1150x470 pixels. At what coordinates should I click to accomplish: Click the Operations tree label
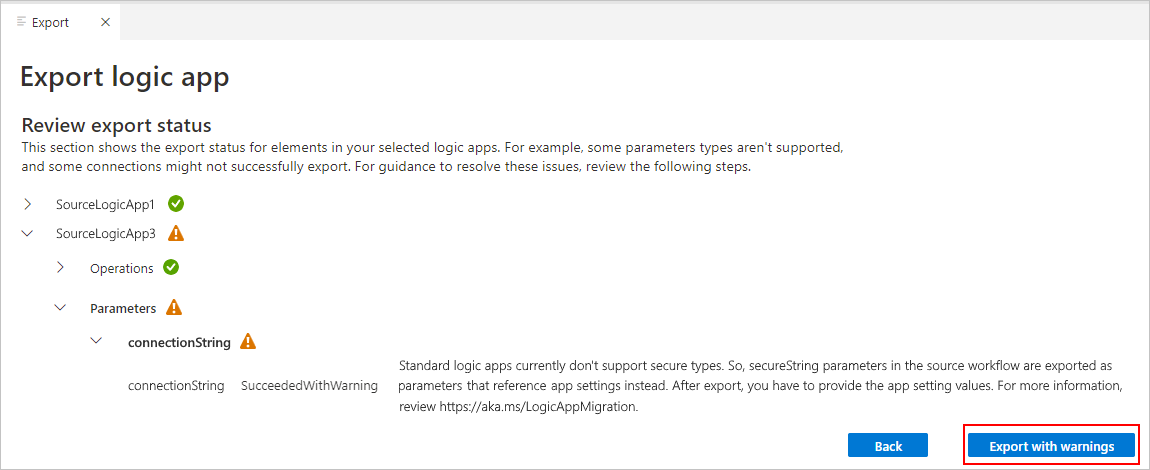point(122,269)
